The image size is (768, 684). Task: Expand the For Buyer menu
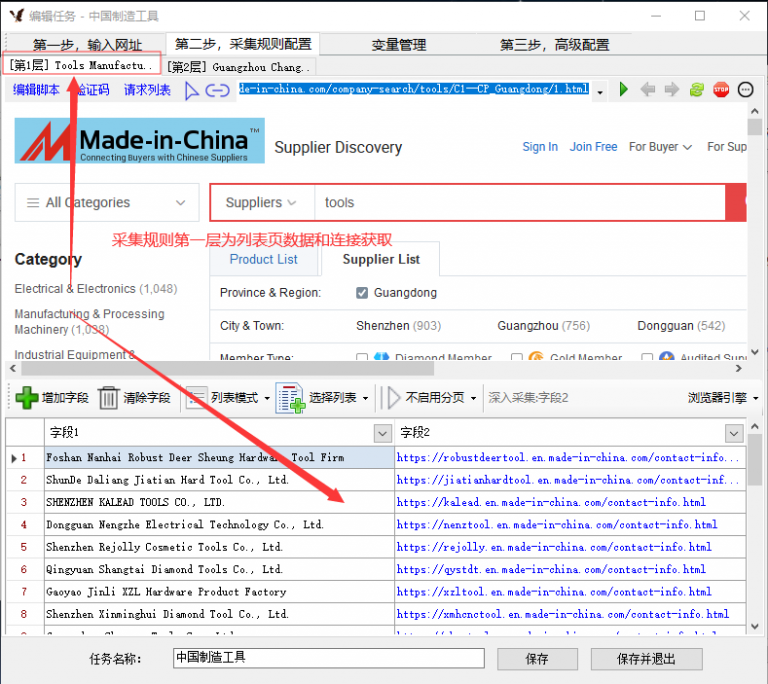click(x=660, y=147)
